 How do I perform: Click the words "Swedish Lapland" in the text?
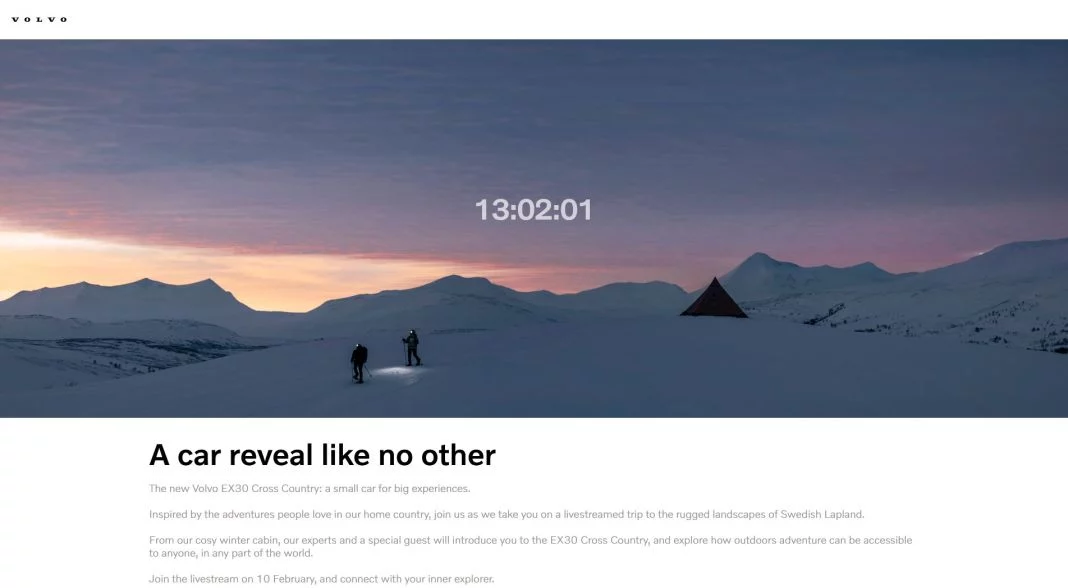click(821, 514)
